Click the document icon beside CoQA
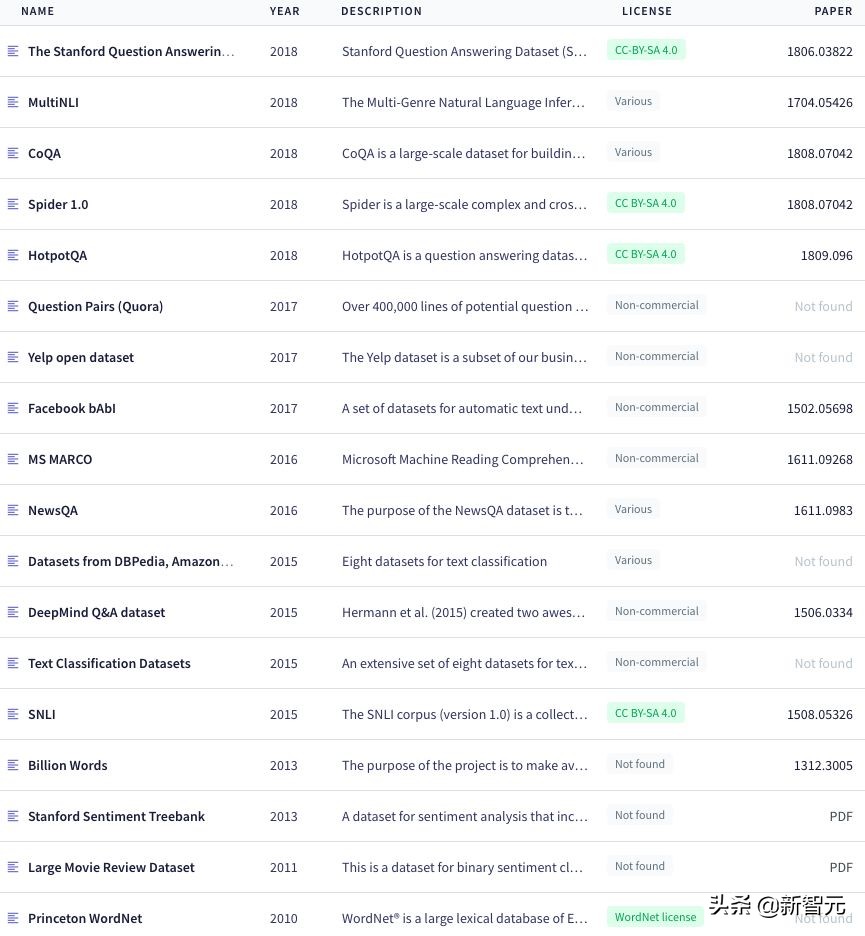This screenshot has height=936, width=865. 13,153
